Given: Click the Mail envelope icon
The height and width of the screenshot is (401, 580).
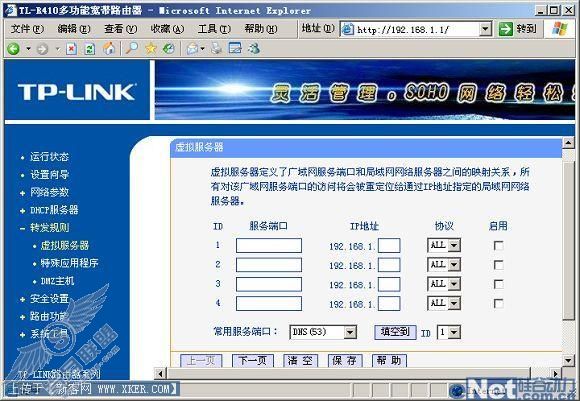Looking at the screenshot, I should click(193, 48).
